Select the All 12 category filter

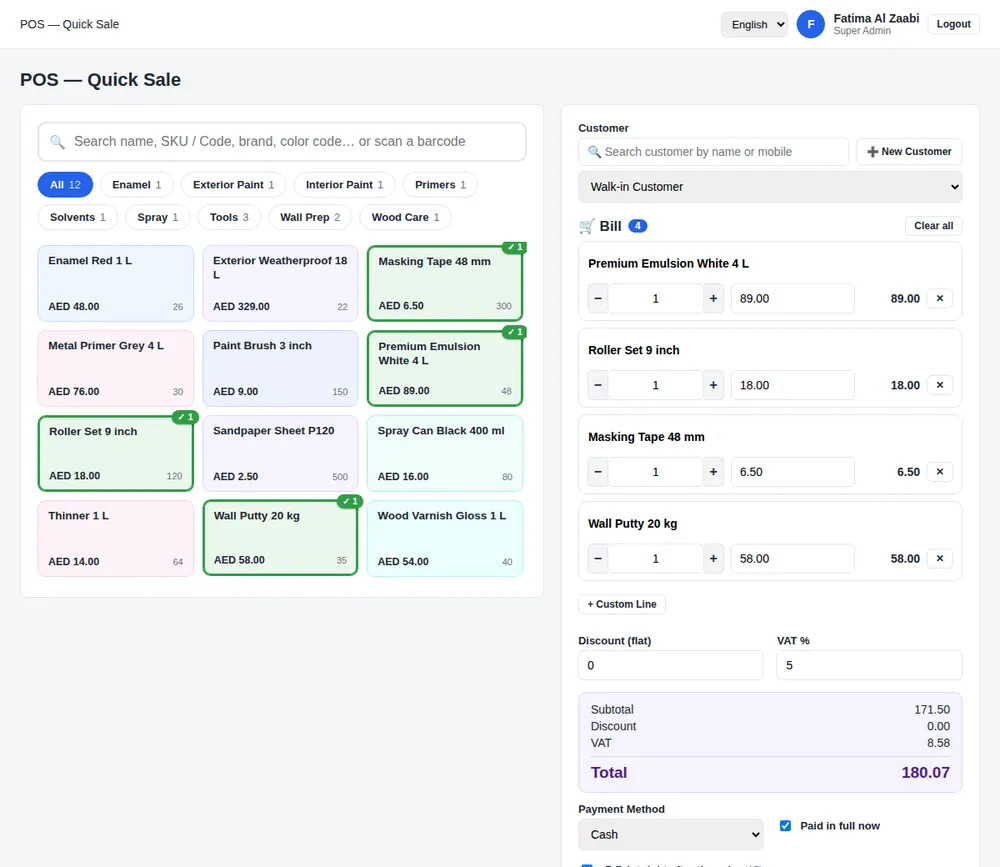coord(65,184)
